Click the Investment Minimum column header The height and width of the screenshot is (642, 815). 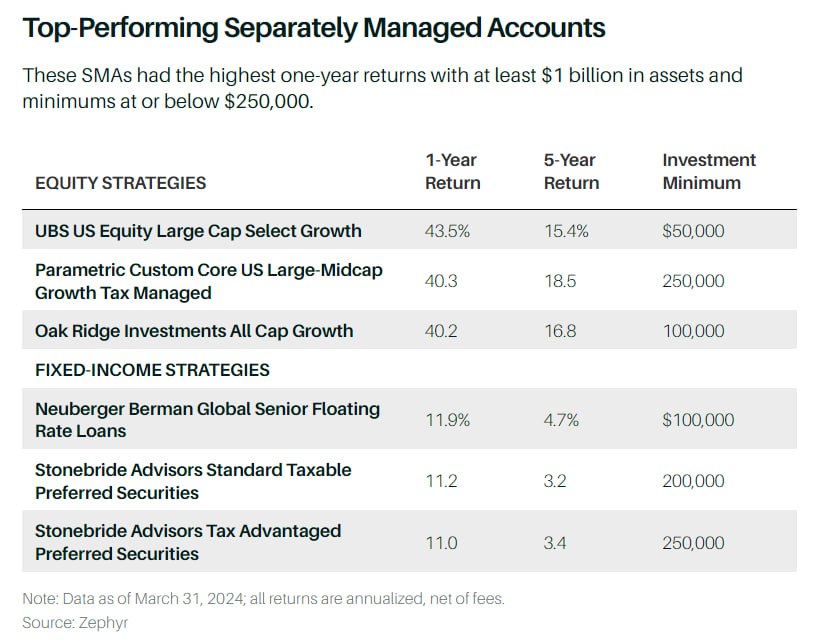709,171
